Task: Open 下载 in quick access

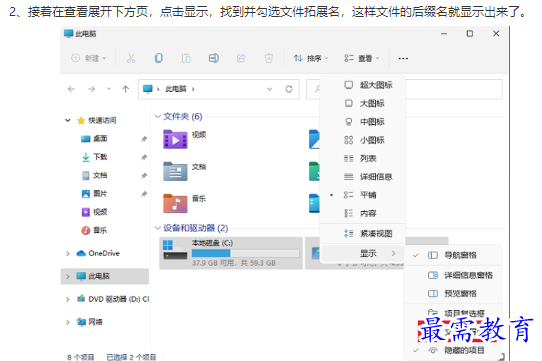Action: tap(100, 157)
